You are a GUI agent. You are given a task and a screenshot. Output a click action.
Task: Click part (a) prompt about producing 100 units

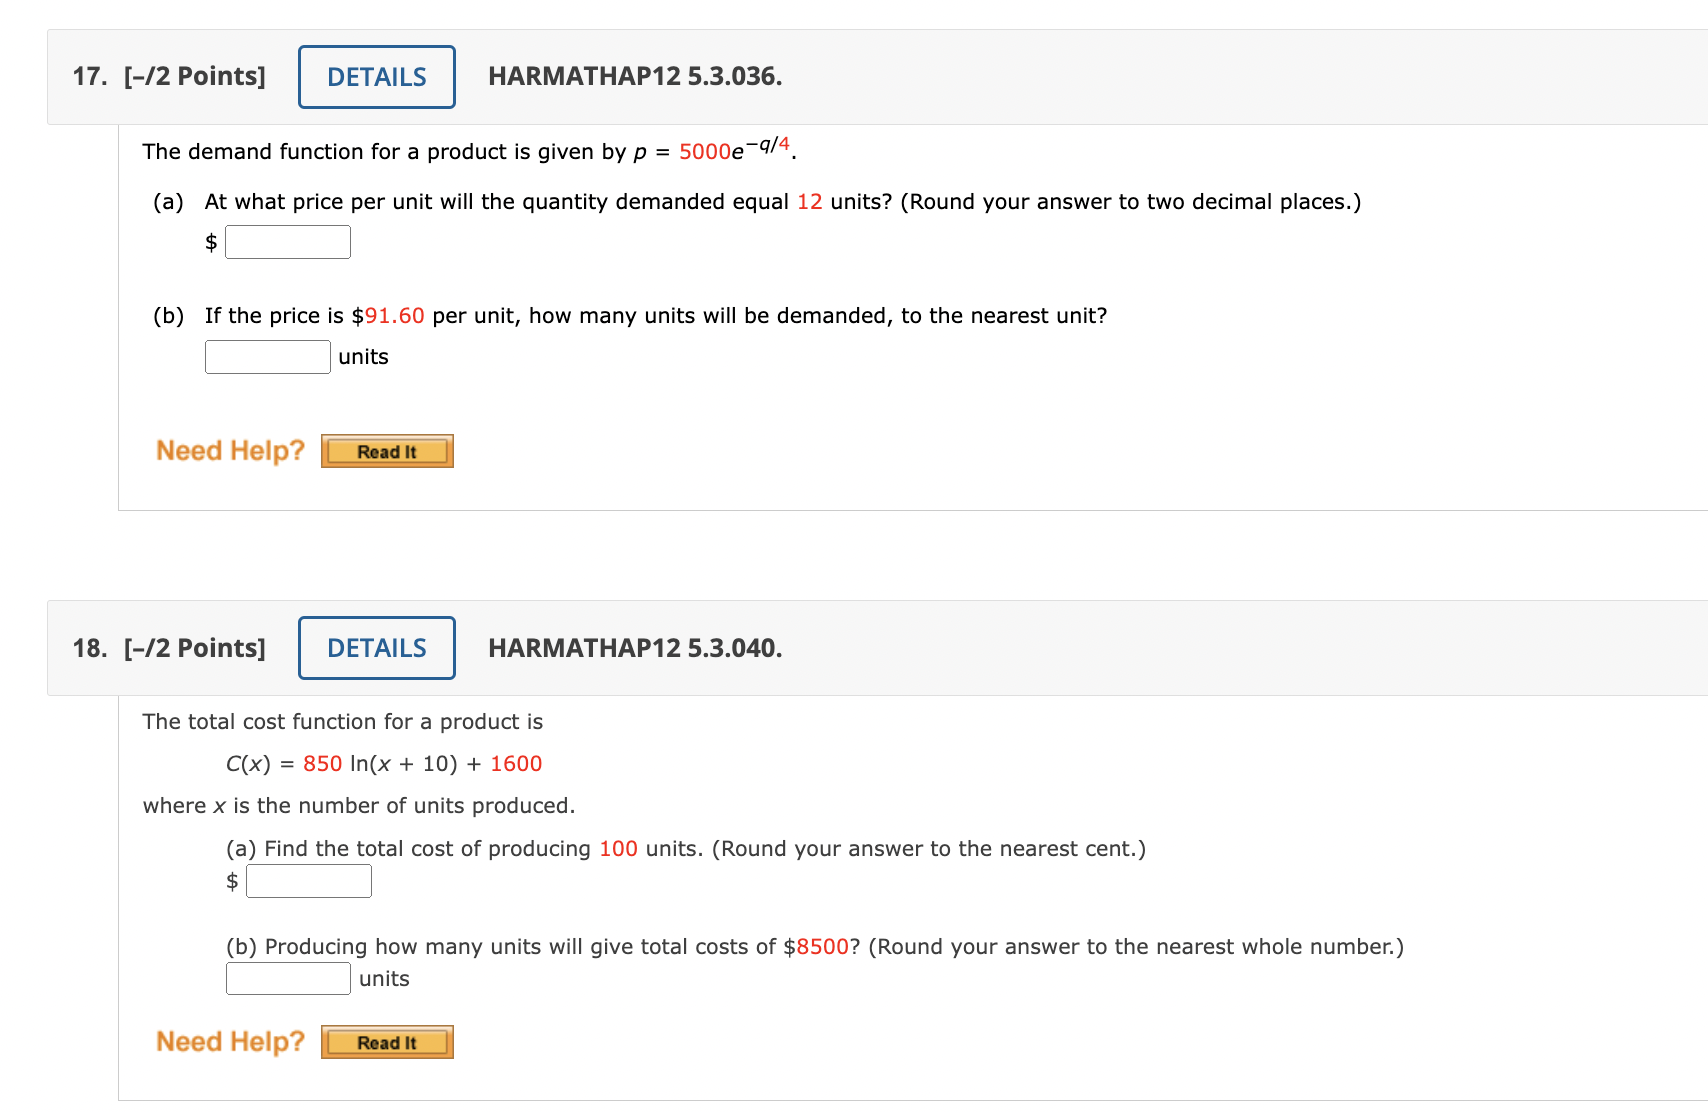(x=685, y=848)
